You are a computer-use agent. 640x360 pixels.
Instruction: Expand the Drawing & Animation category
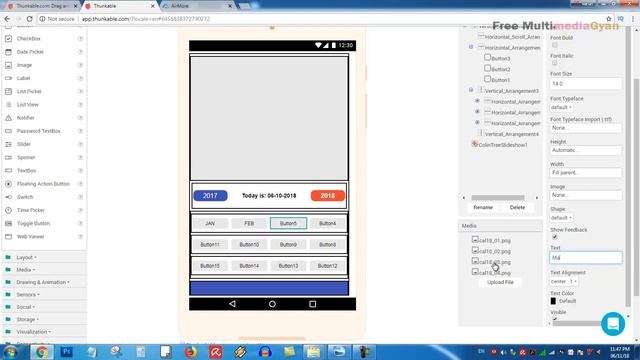click(42, 282)
